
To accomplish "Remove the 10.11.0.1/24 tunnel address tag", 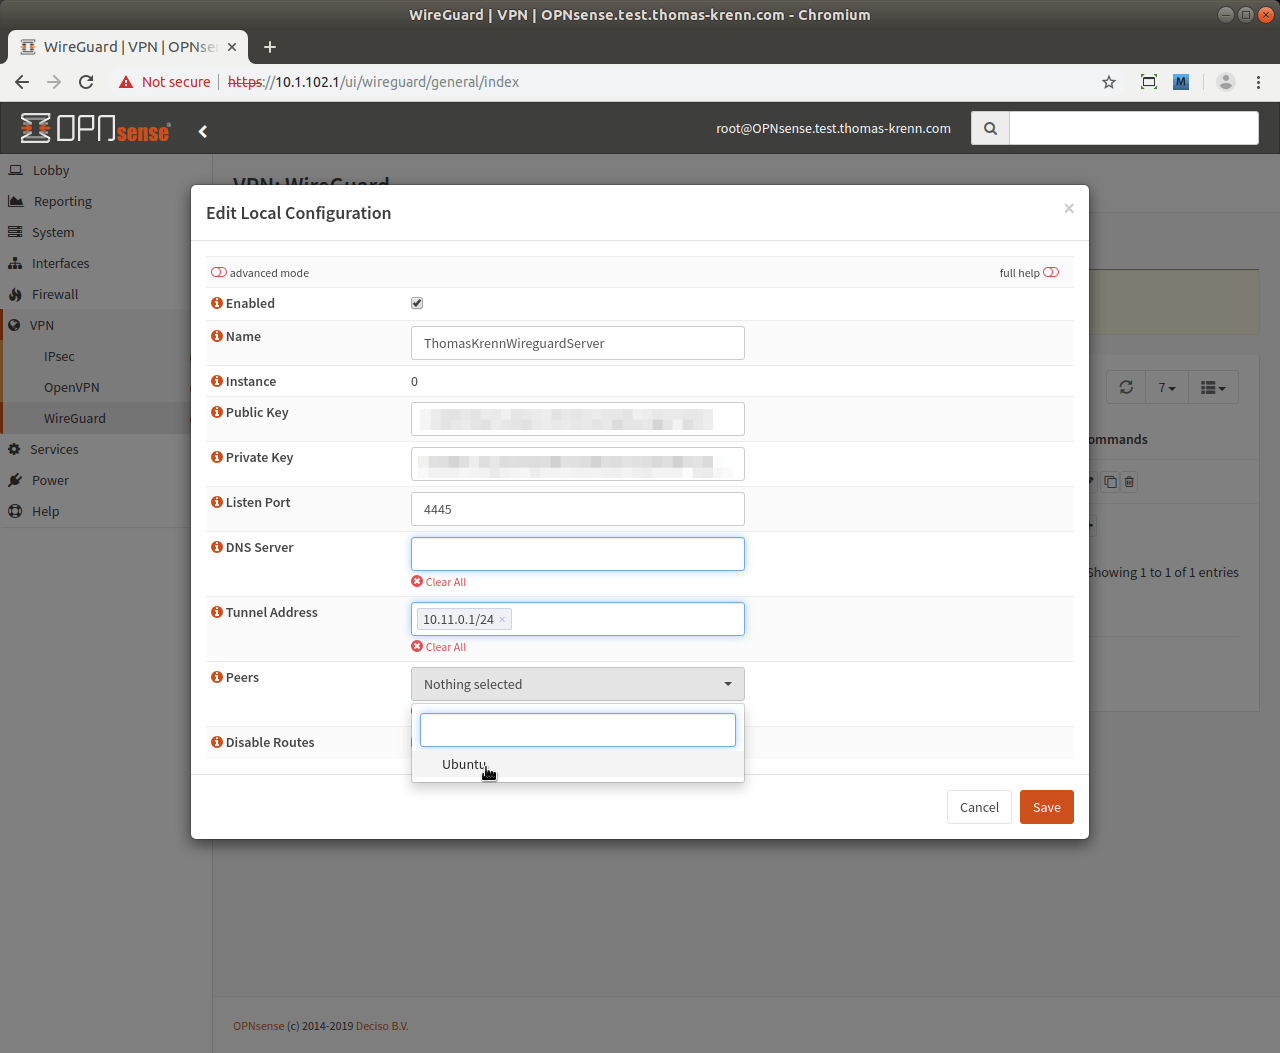I will [502, 620].
